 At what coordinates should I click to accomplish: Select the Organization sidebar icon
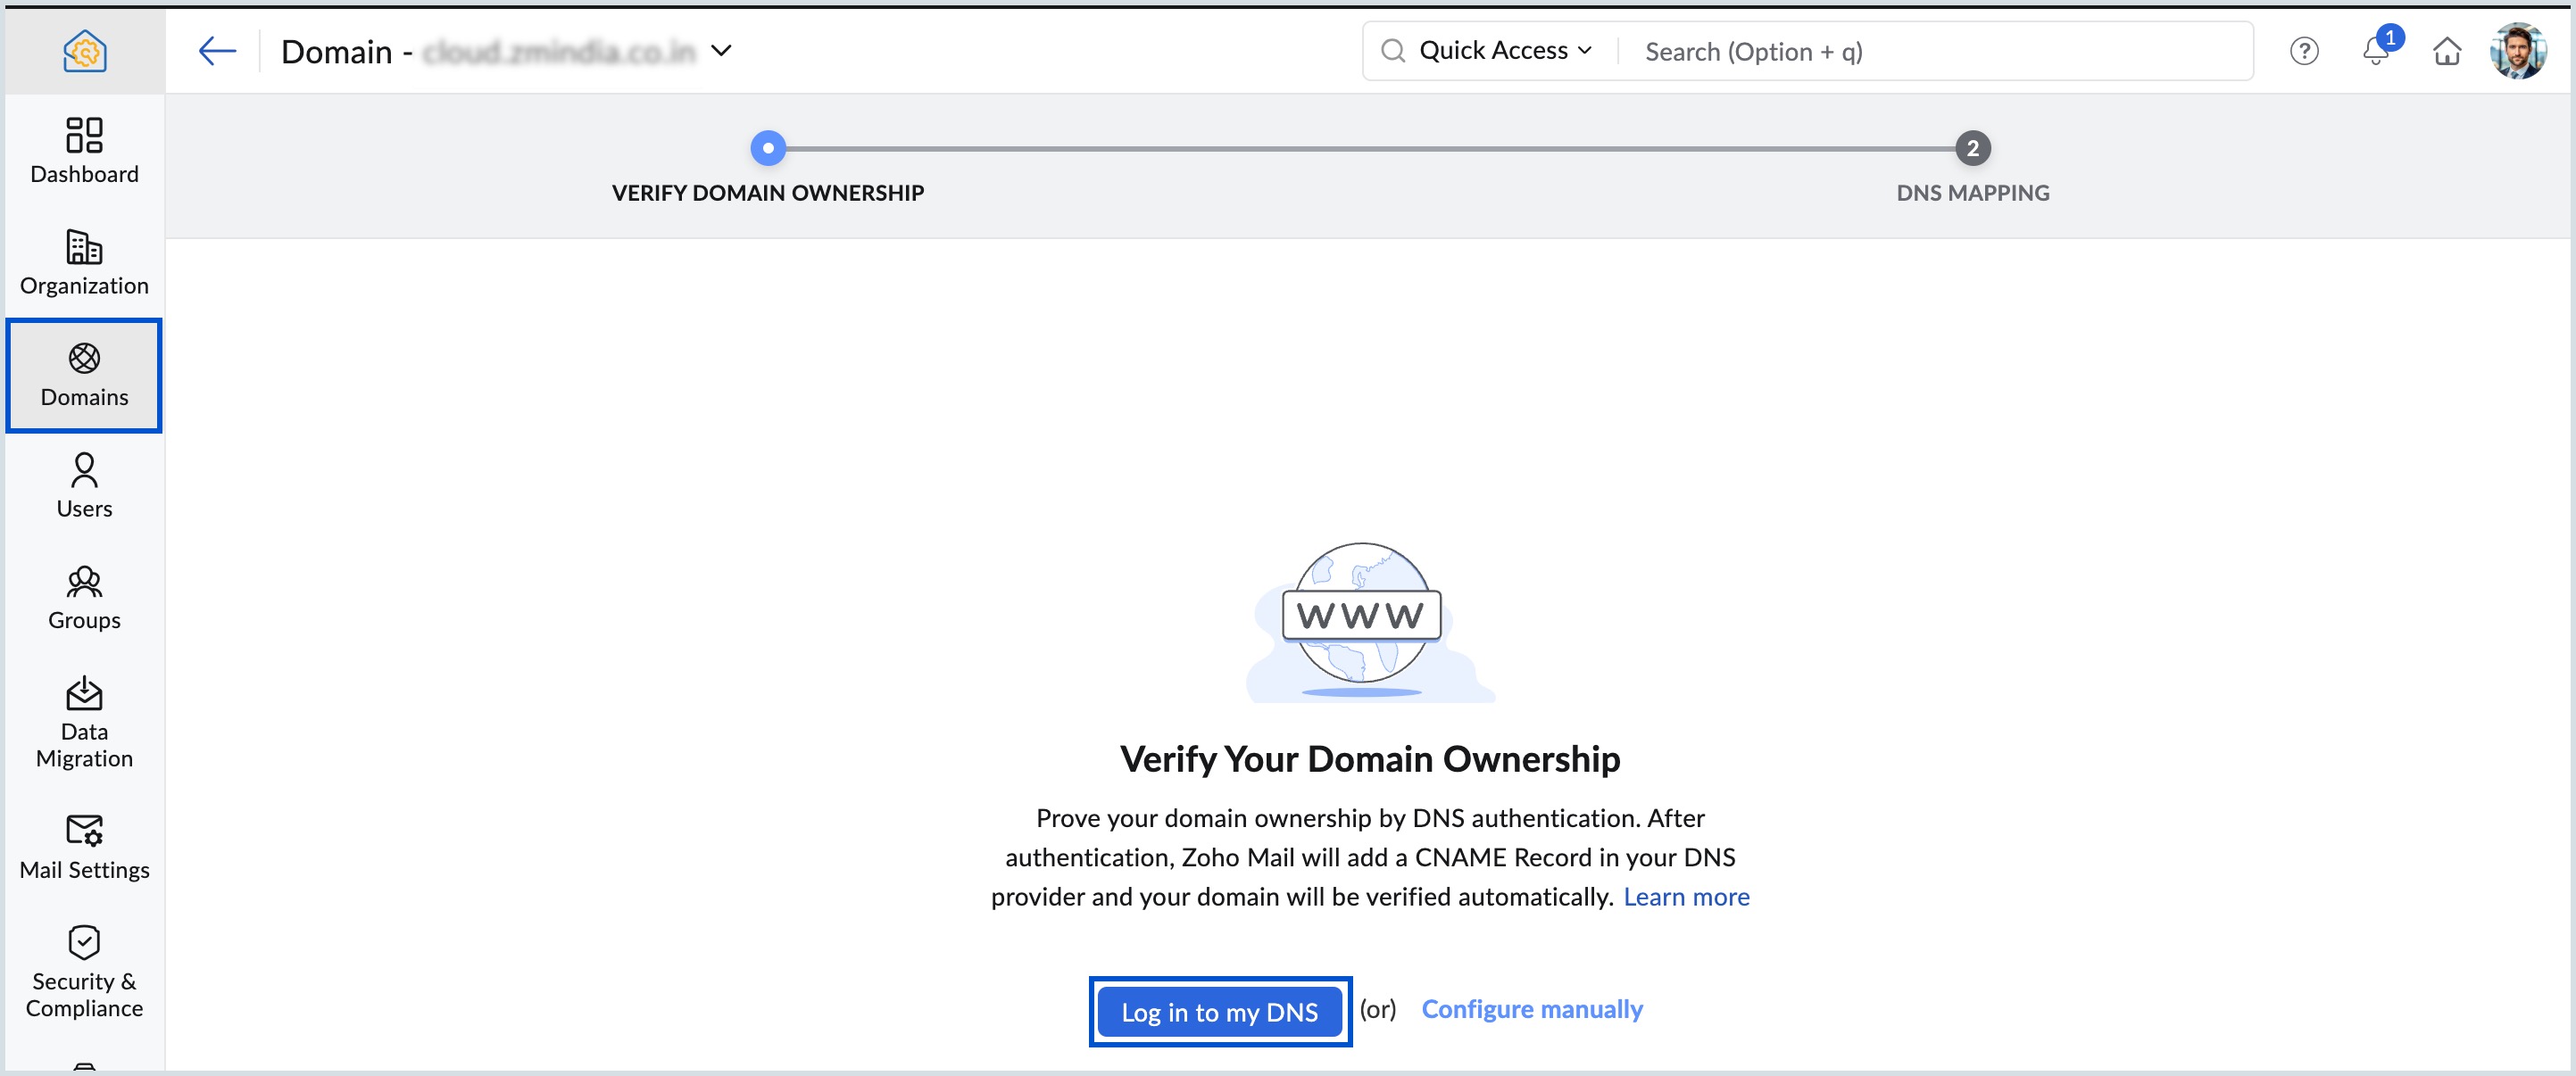coord(84,263)
